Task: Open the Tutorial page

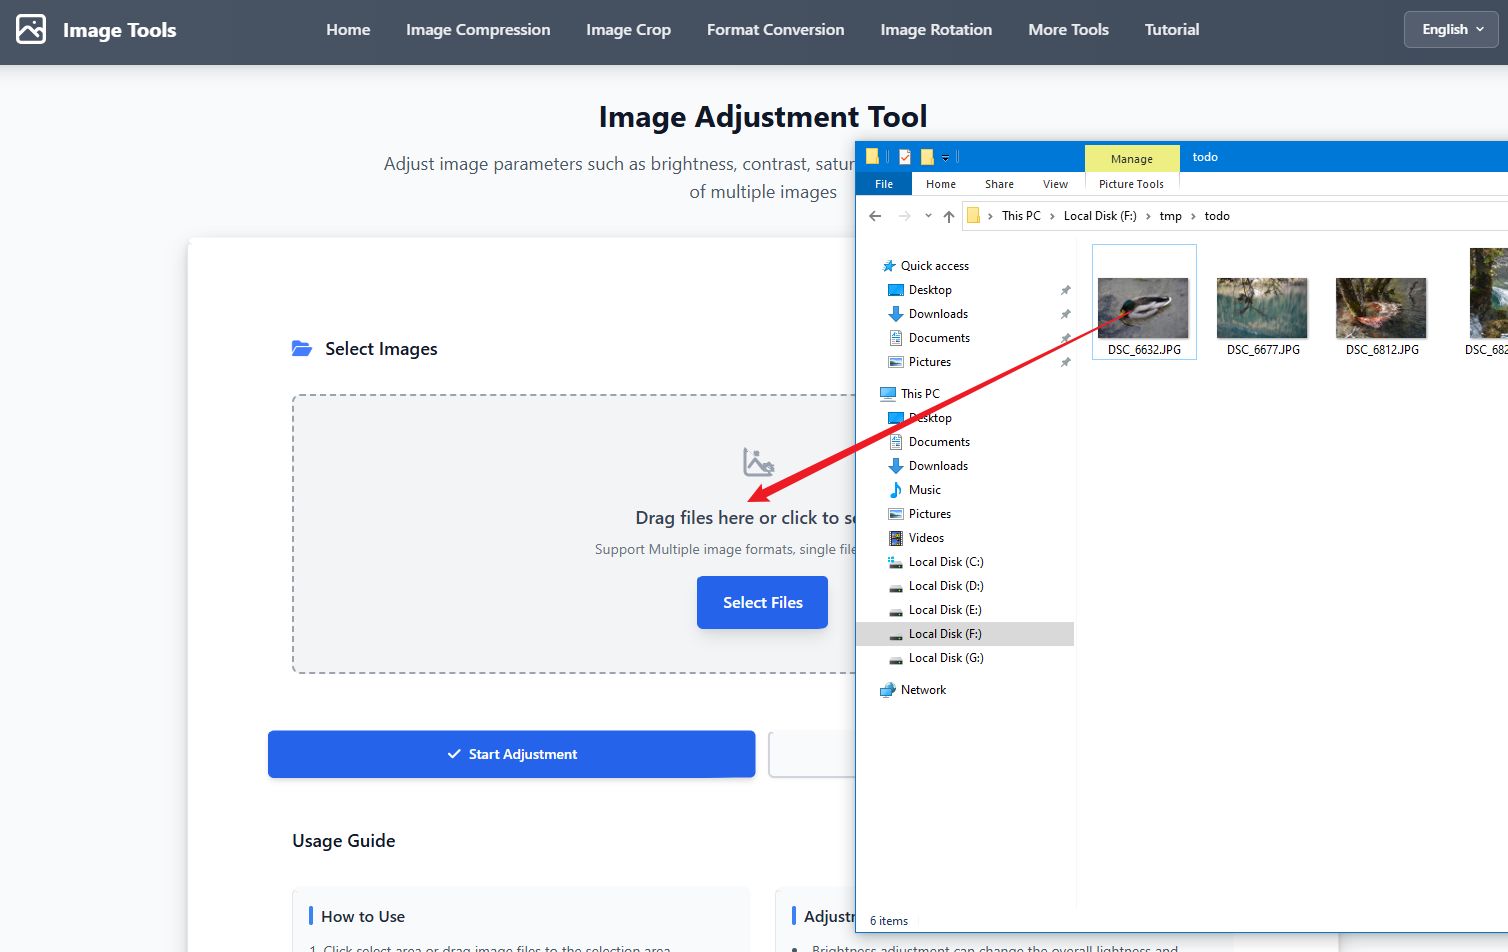Action: click(x=1172, y=30)
